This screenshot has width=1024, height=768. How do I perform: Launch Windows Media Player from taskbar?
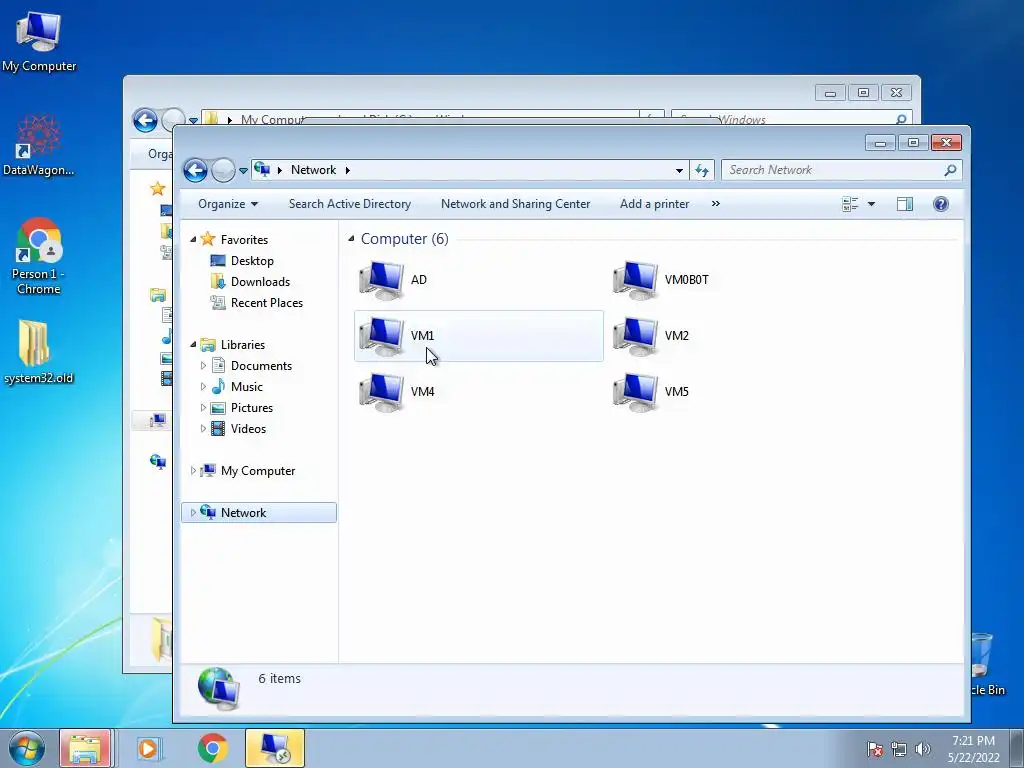pos(148,748)
